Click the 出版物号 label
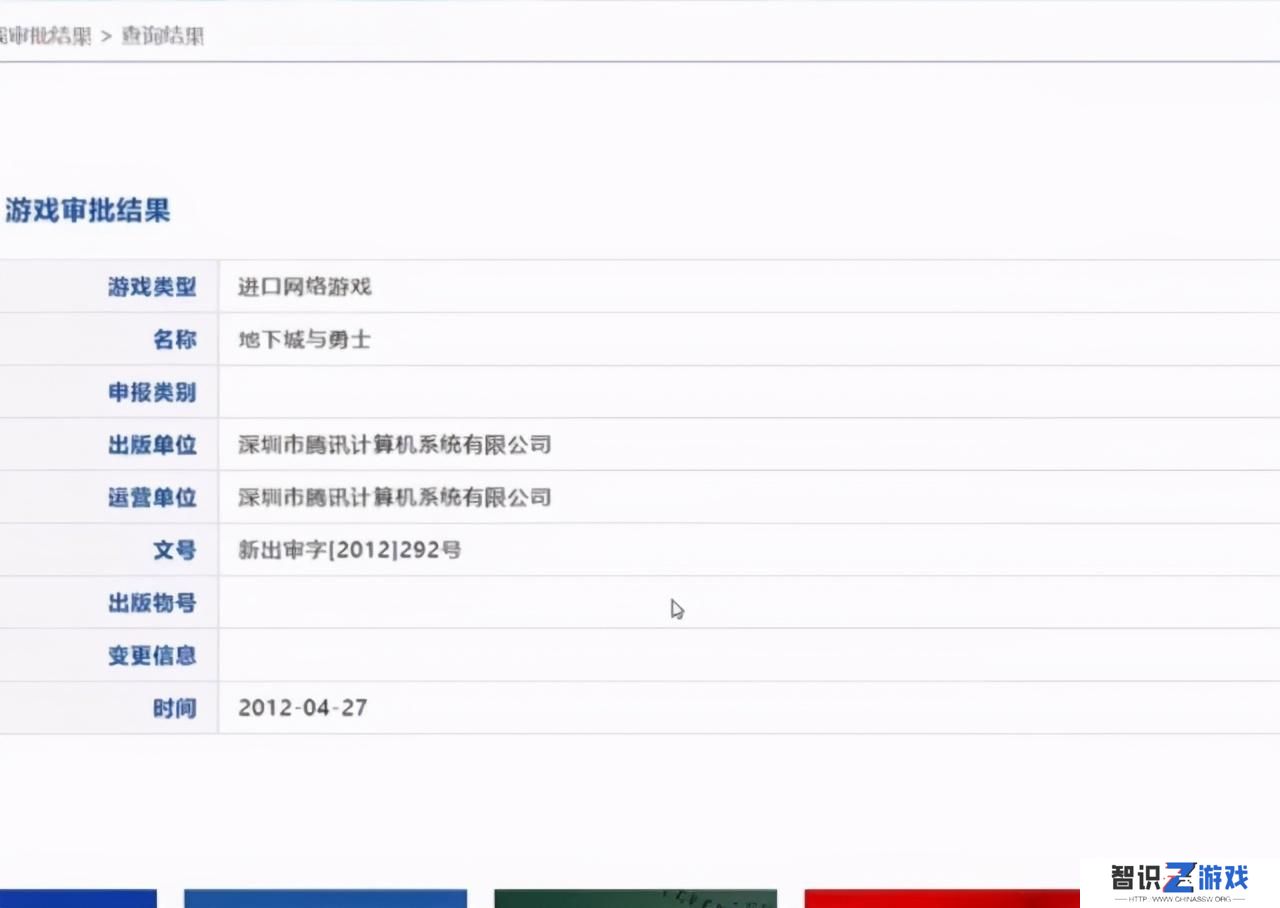Viewport: 1280px width, 908px height. 152,603
